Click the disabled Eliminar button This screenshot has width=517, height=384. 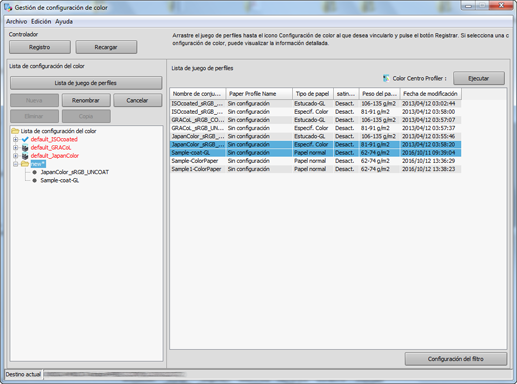coord(34,116)
